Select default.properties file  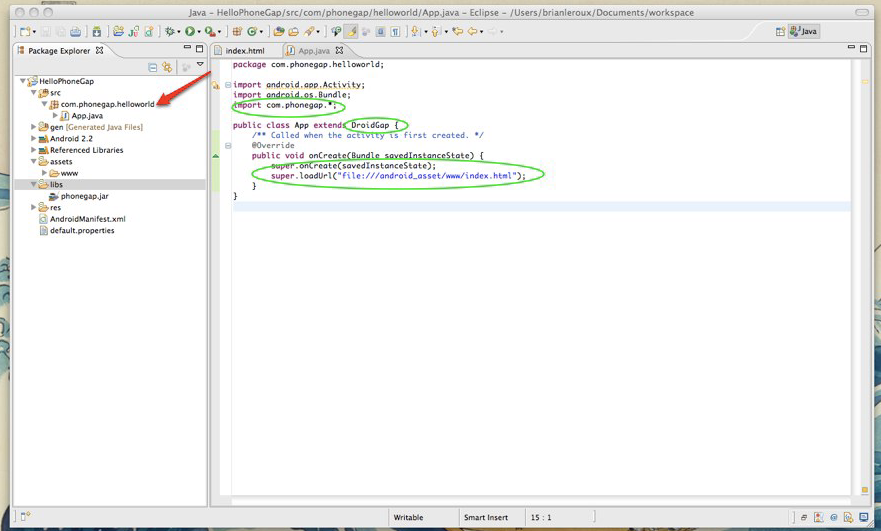coord(82,230)
